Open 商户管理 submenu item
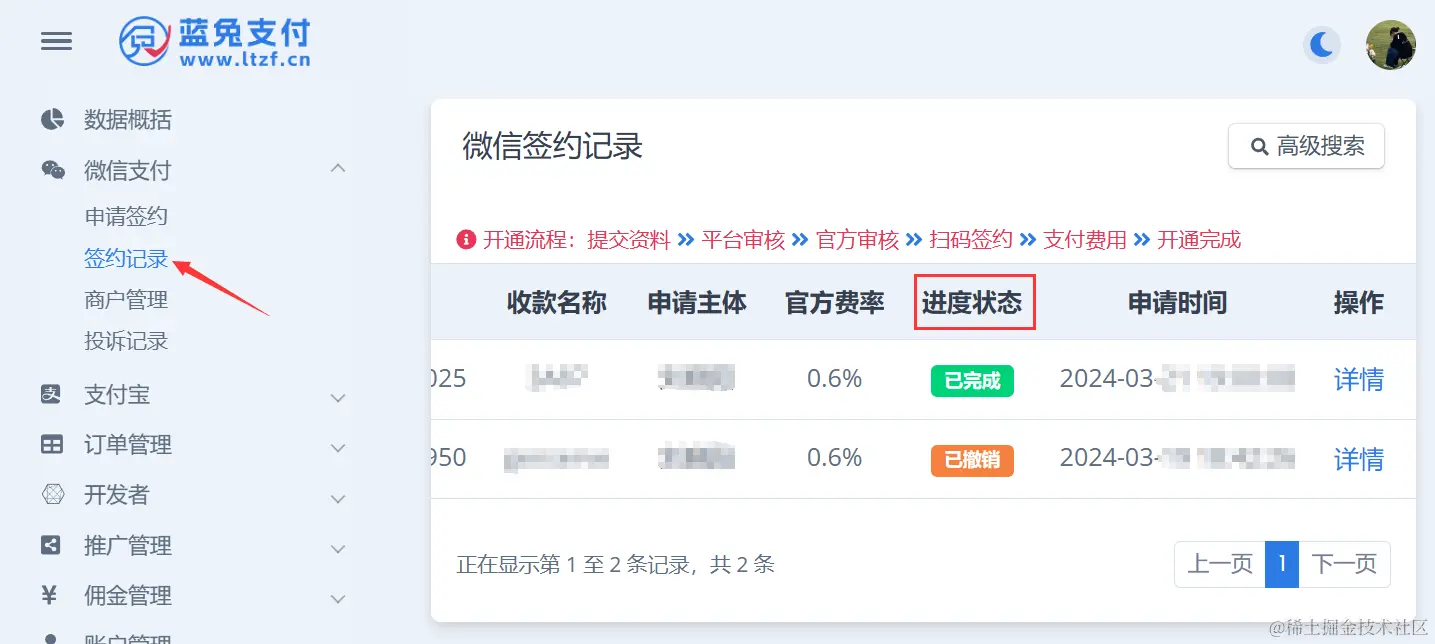This screenshot has height=644, width=1435. pyautogui.click(x=126, y=300)
